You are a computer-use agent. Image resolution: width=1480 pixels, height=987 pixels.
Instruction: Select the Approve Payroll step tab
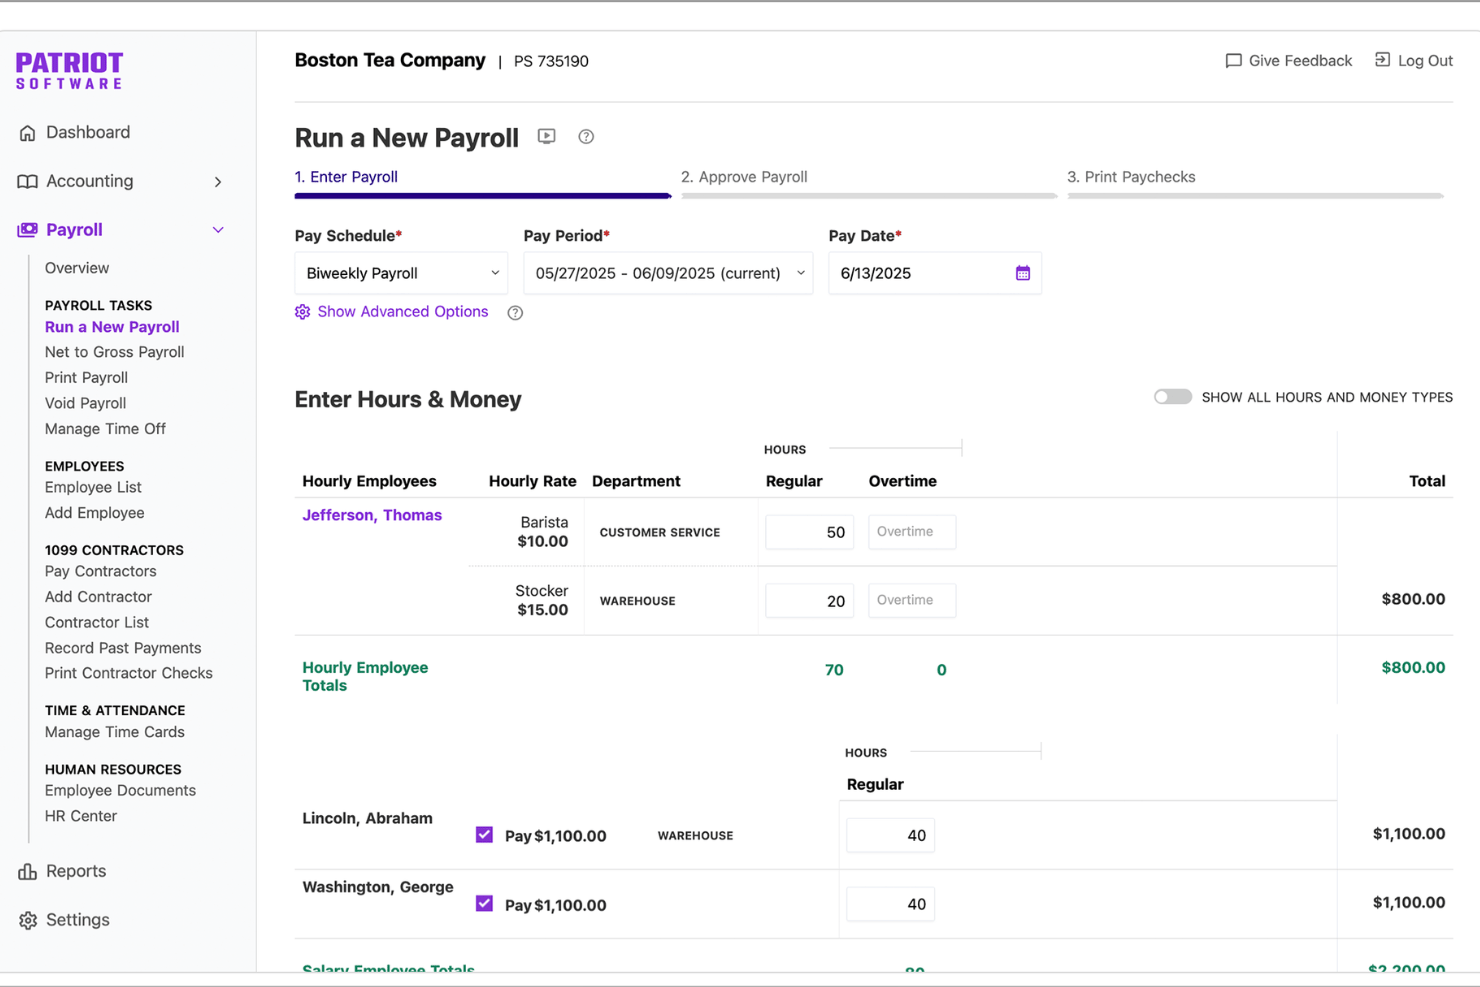coord(744,177)
